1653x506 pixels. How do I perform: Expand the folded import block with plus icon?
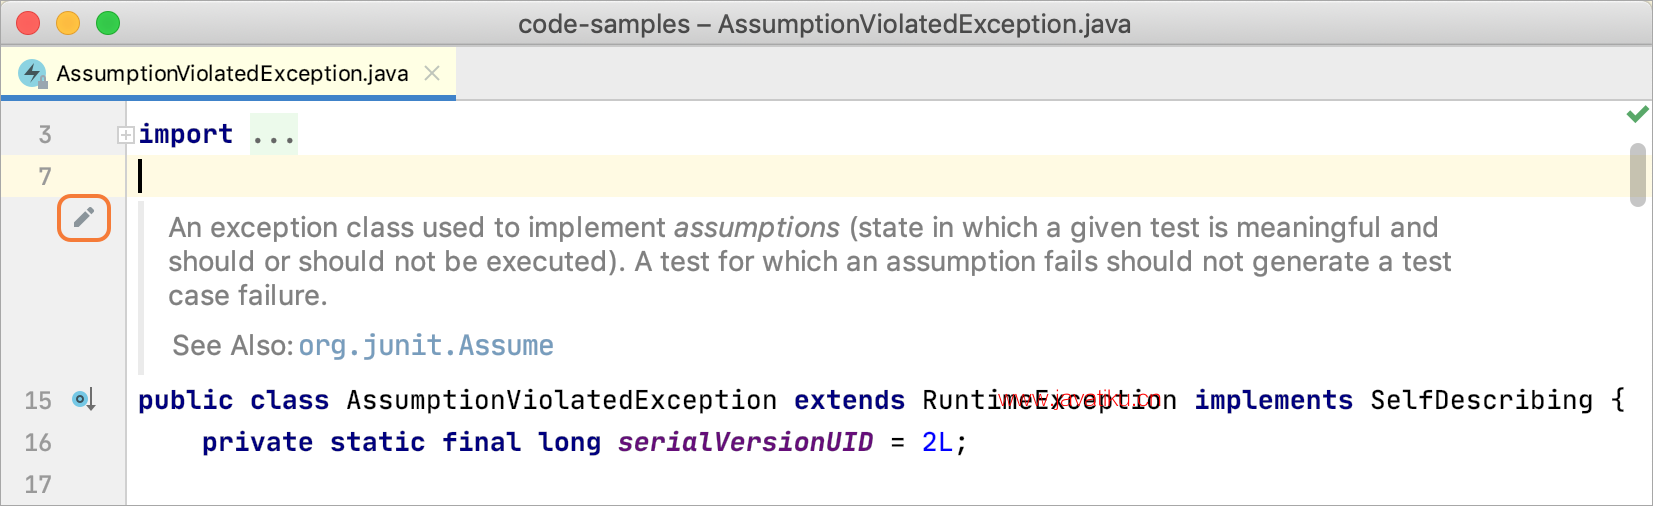click(126, 135)
